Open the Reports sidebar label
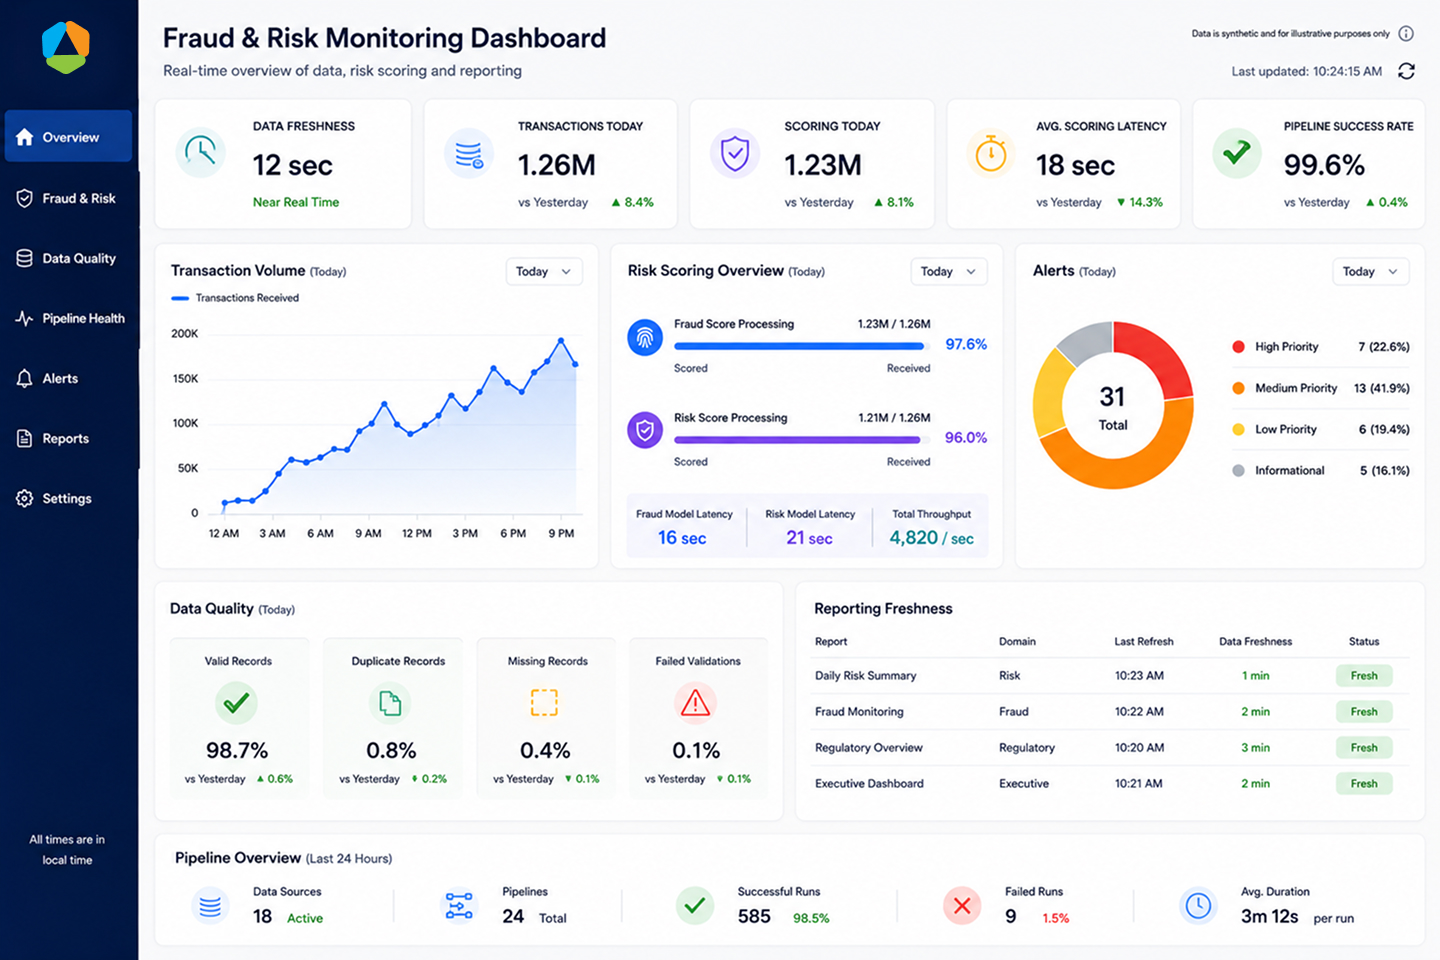Viewport: 1440px width, 960px height. [x=66, y=438]
